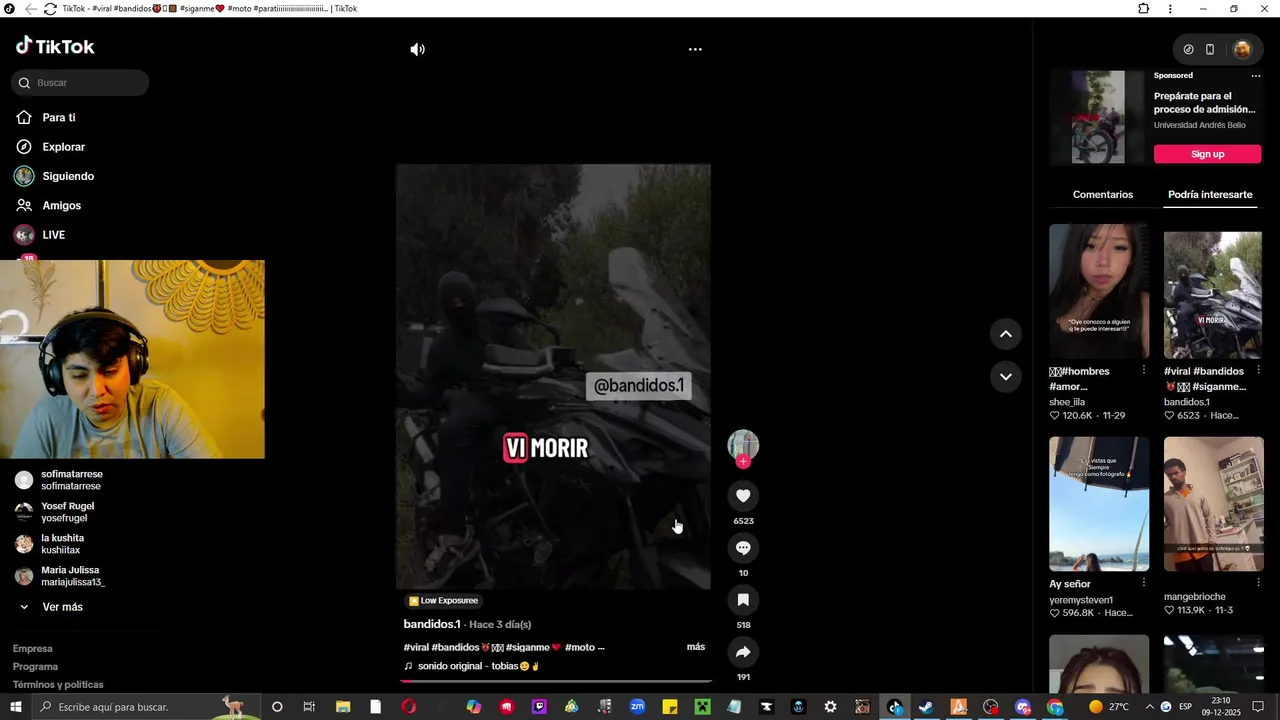
Task: Click the video progress bar
Action: coord(555,681)
